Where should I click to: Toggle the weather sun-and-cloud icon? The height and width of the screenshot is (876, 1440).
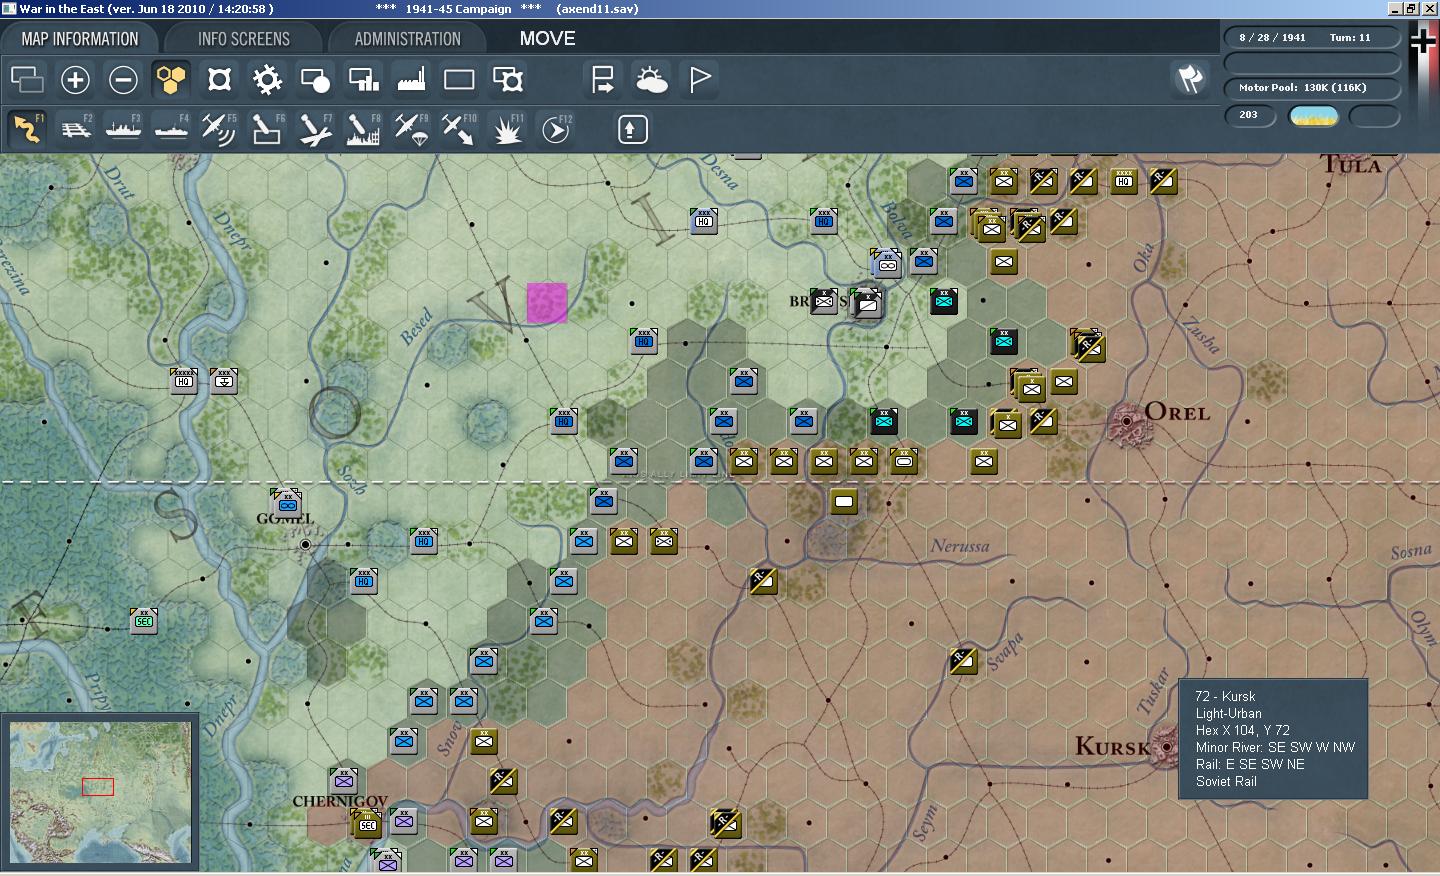(651, 79)
